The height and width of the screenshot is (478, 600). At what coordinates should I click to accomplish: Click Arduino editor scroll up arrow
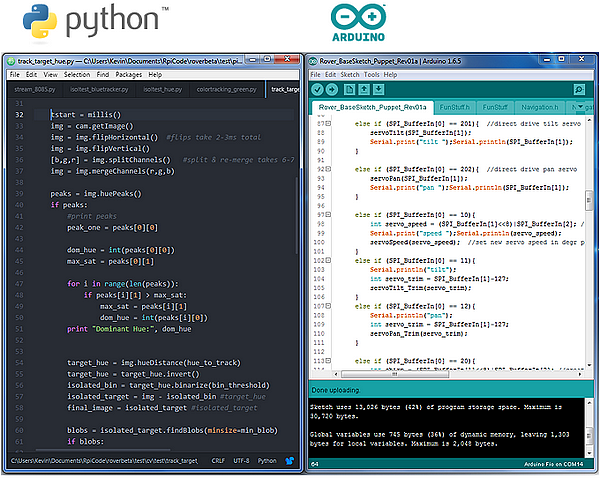[589, 120]
